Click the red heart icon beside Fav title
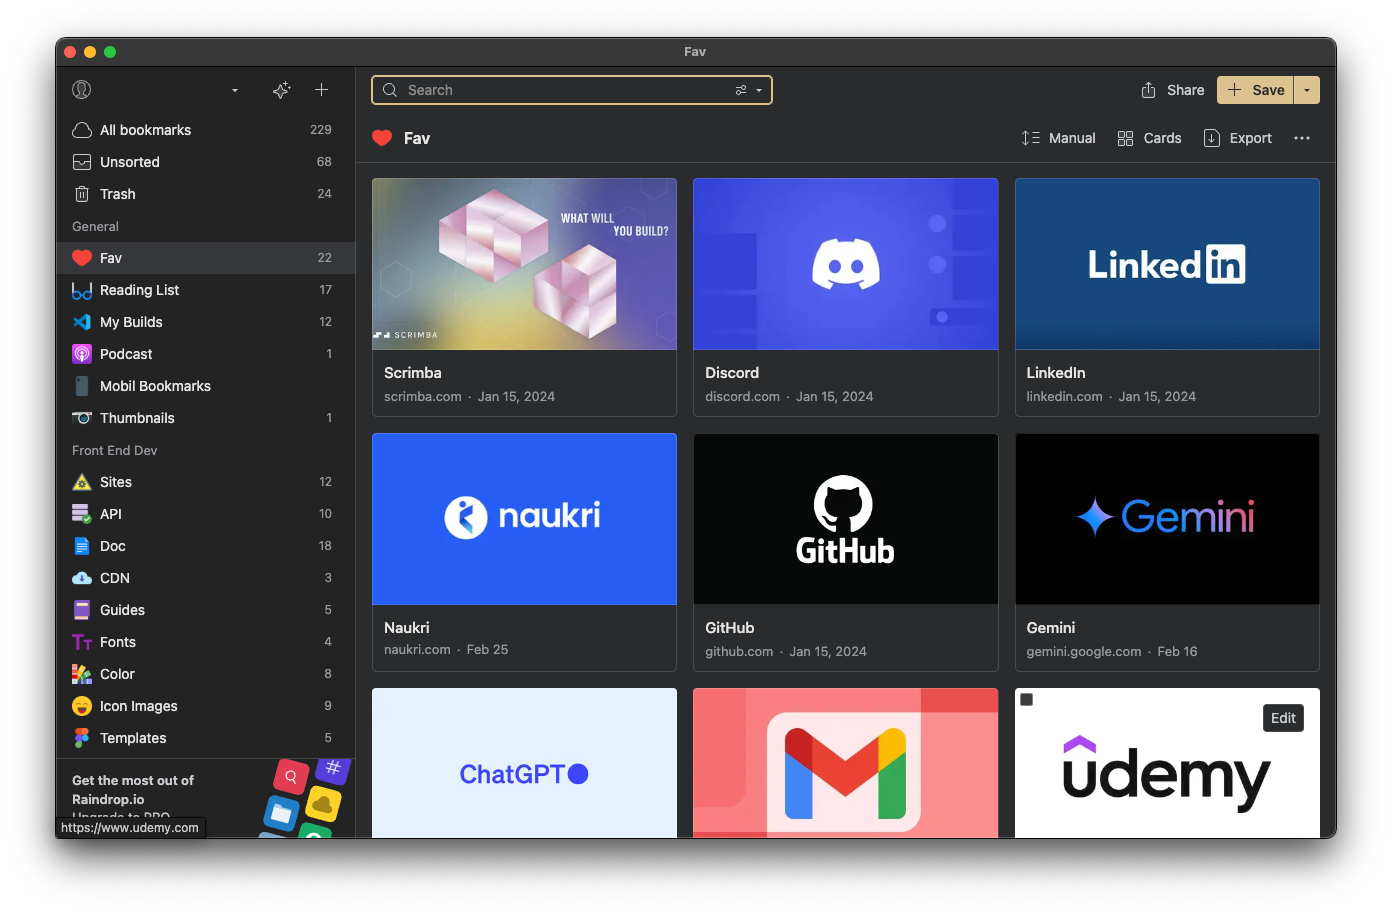1392x912 pixels. [382, 138]
